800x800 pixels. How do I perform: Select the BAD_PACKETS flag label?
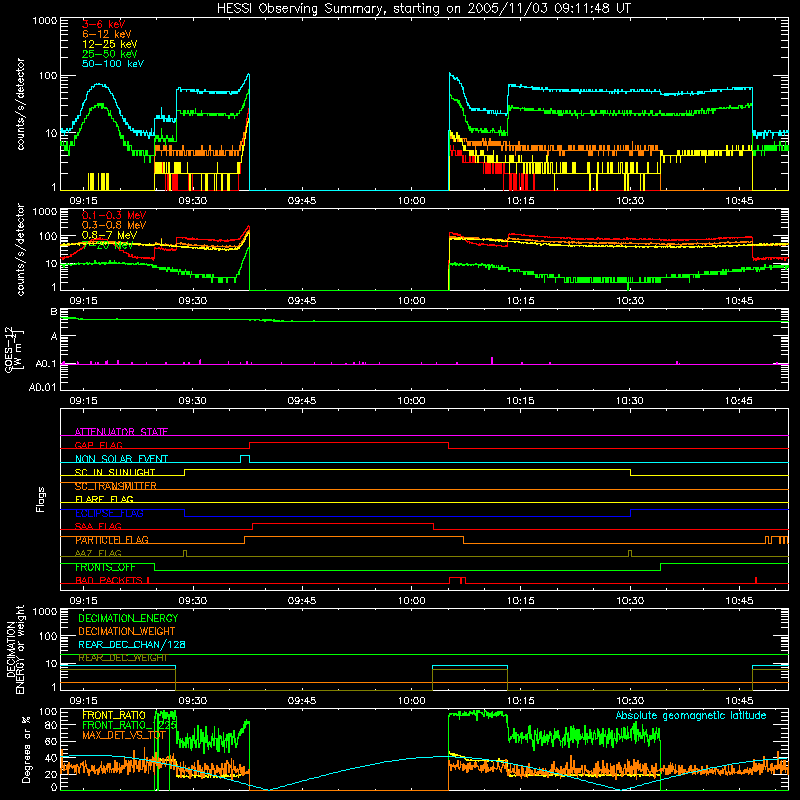(112, 580)
